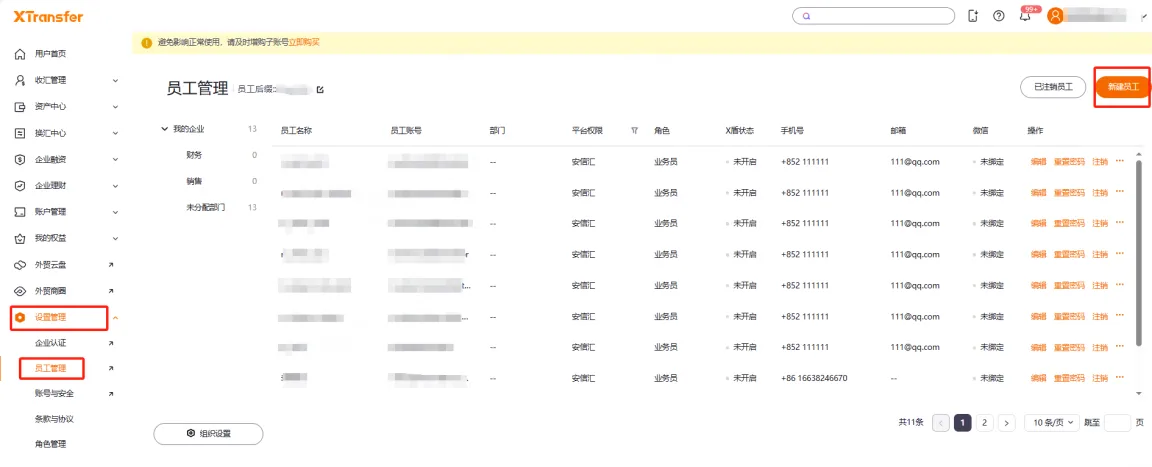Viewport: 1152px width, 467px height.
Task: Click the filter icon beside 平台权限 column
Action: pyautogui.click(x=634, y=130)
